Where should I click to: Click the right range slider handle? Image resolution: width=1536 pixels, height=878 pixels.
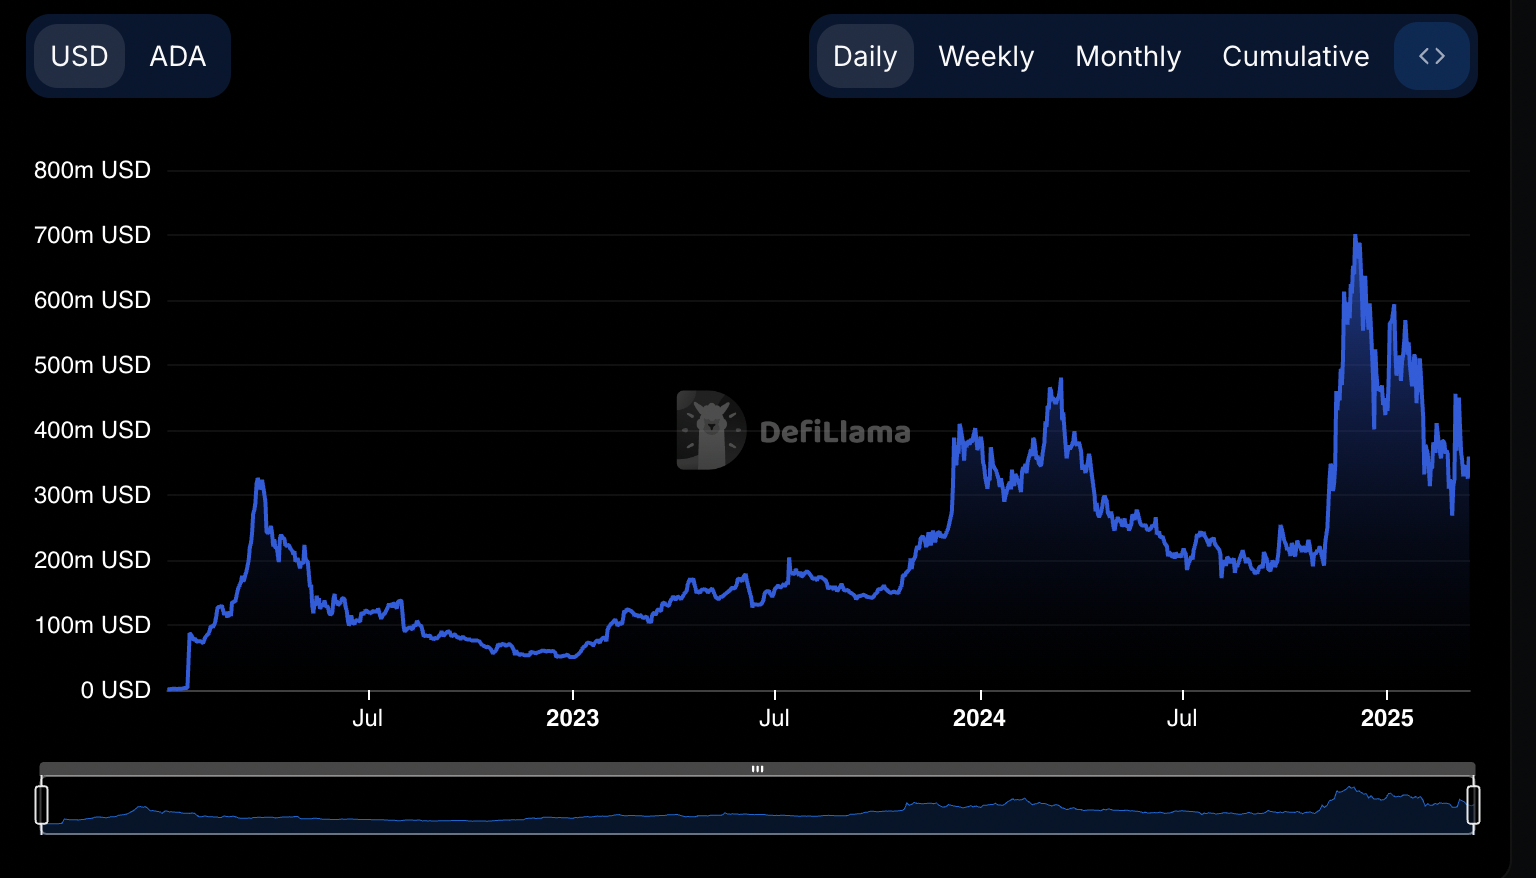click(1473, 805)
